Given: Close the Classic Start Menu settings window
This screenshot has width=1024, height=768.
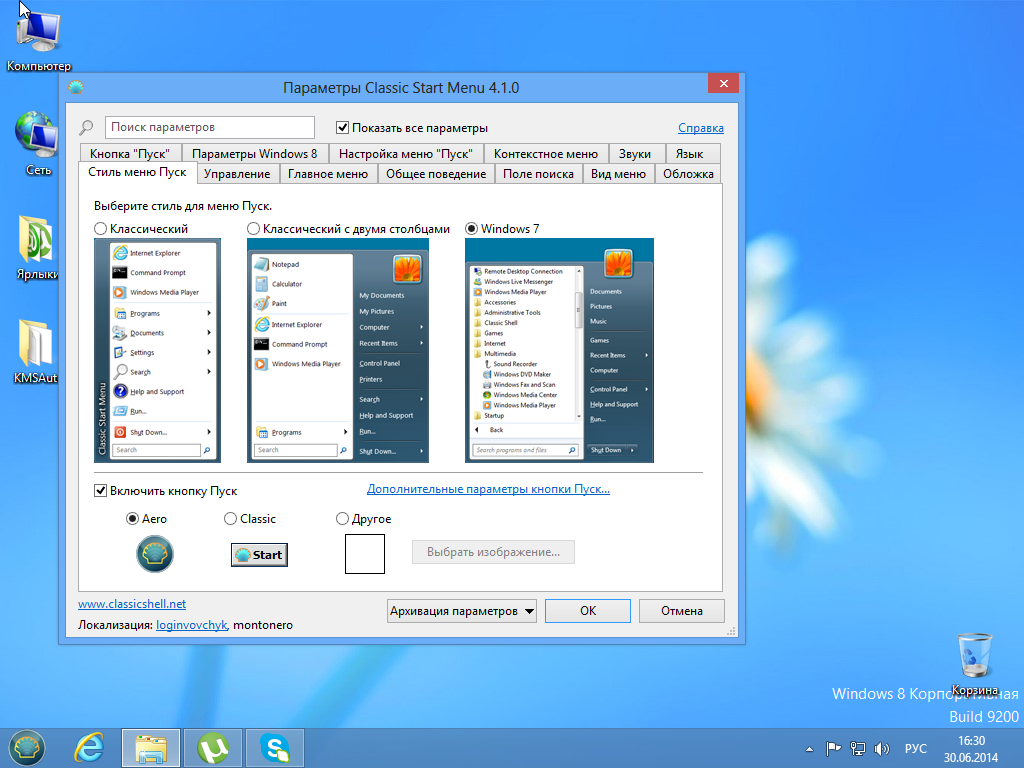Looking at the screenshot, I should tap(724, 84).
